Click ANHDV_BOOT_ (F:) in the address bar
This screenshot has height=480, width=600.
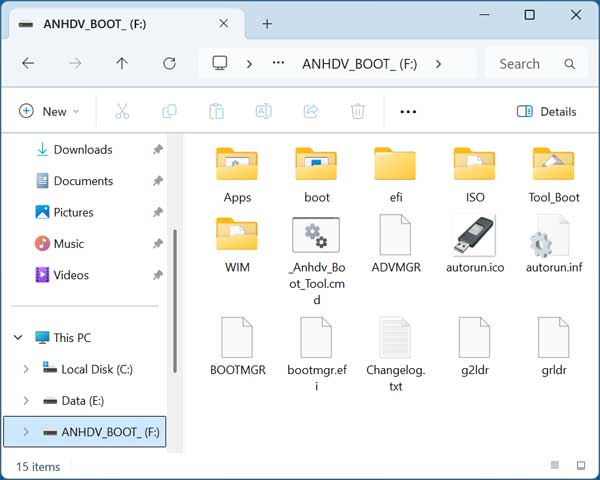[359, 64]
